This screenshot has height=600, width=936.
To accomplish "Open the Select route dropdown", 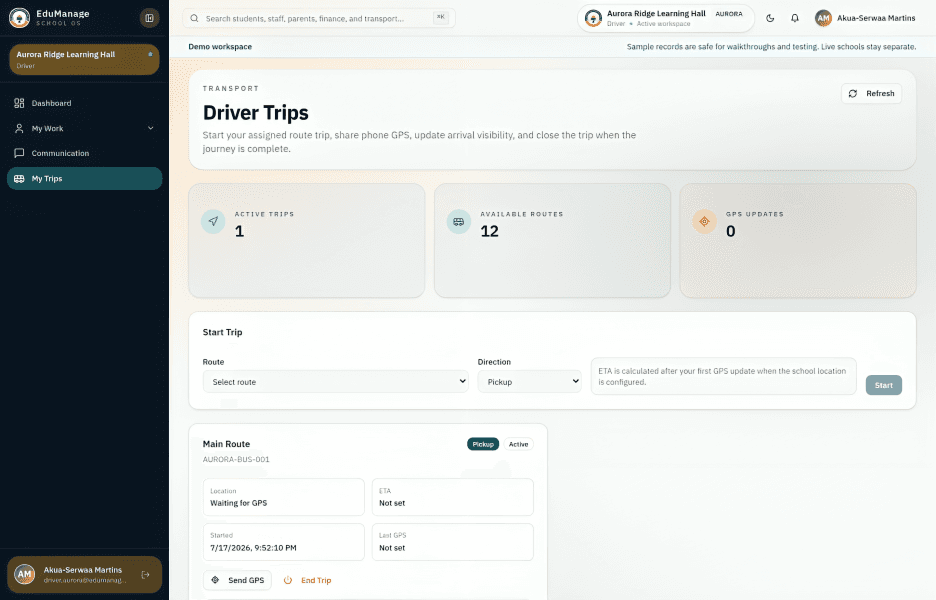I will click(x=335, y=381).
